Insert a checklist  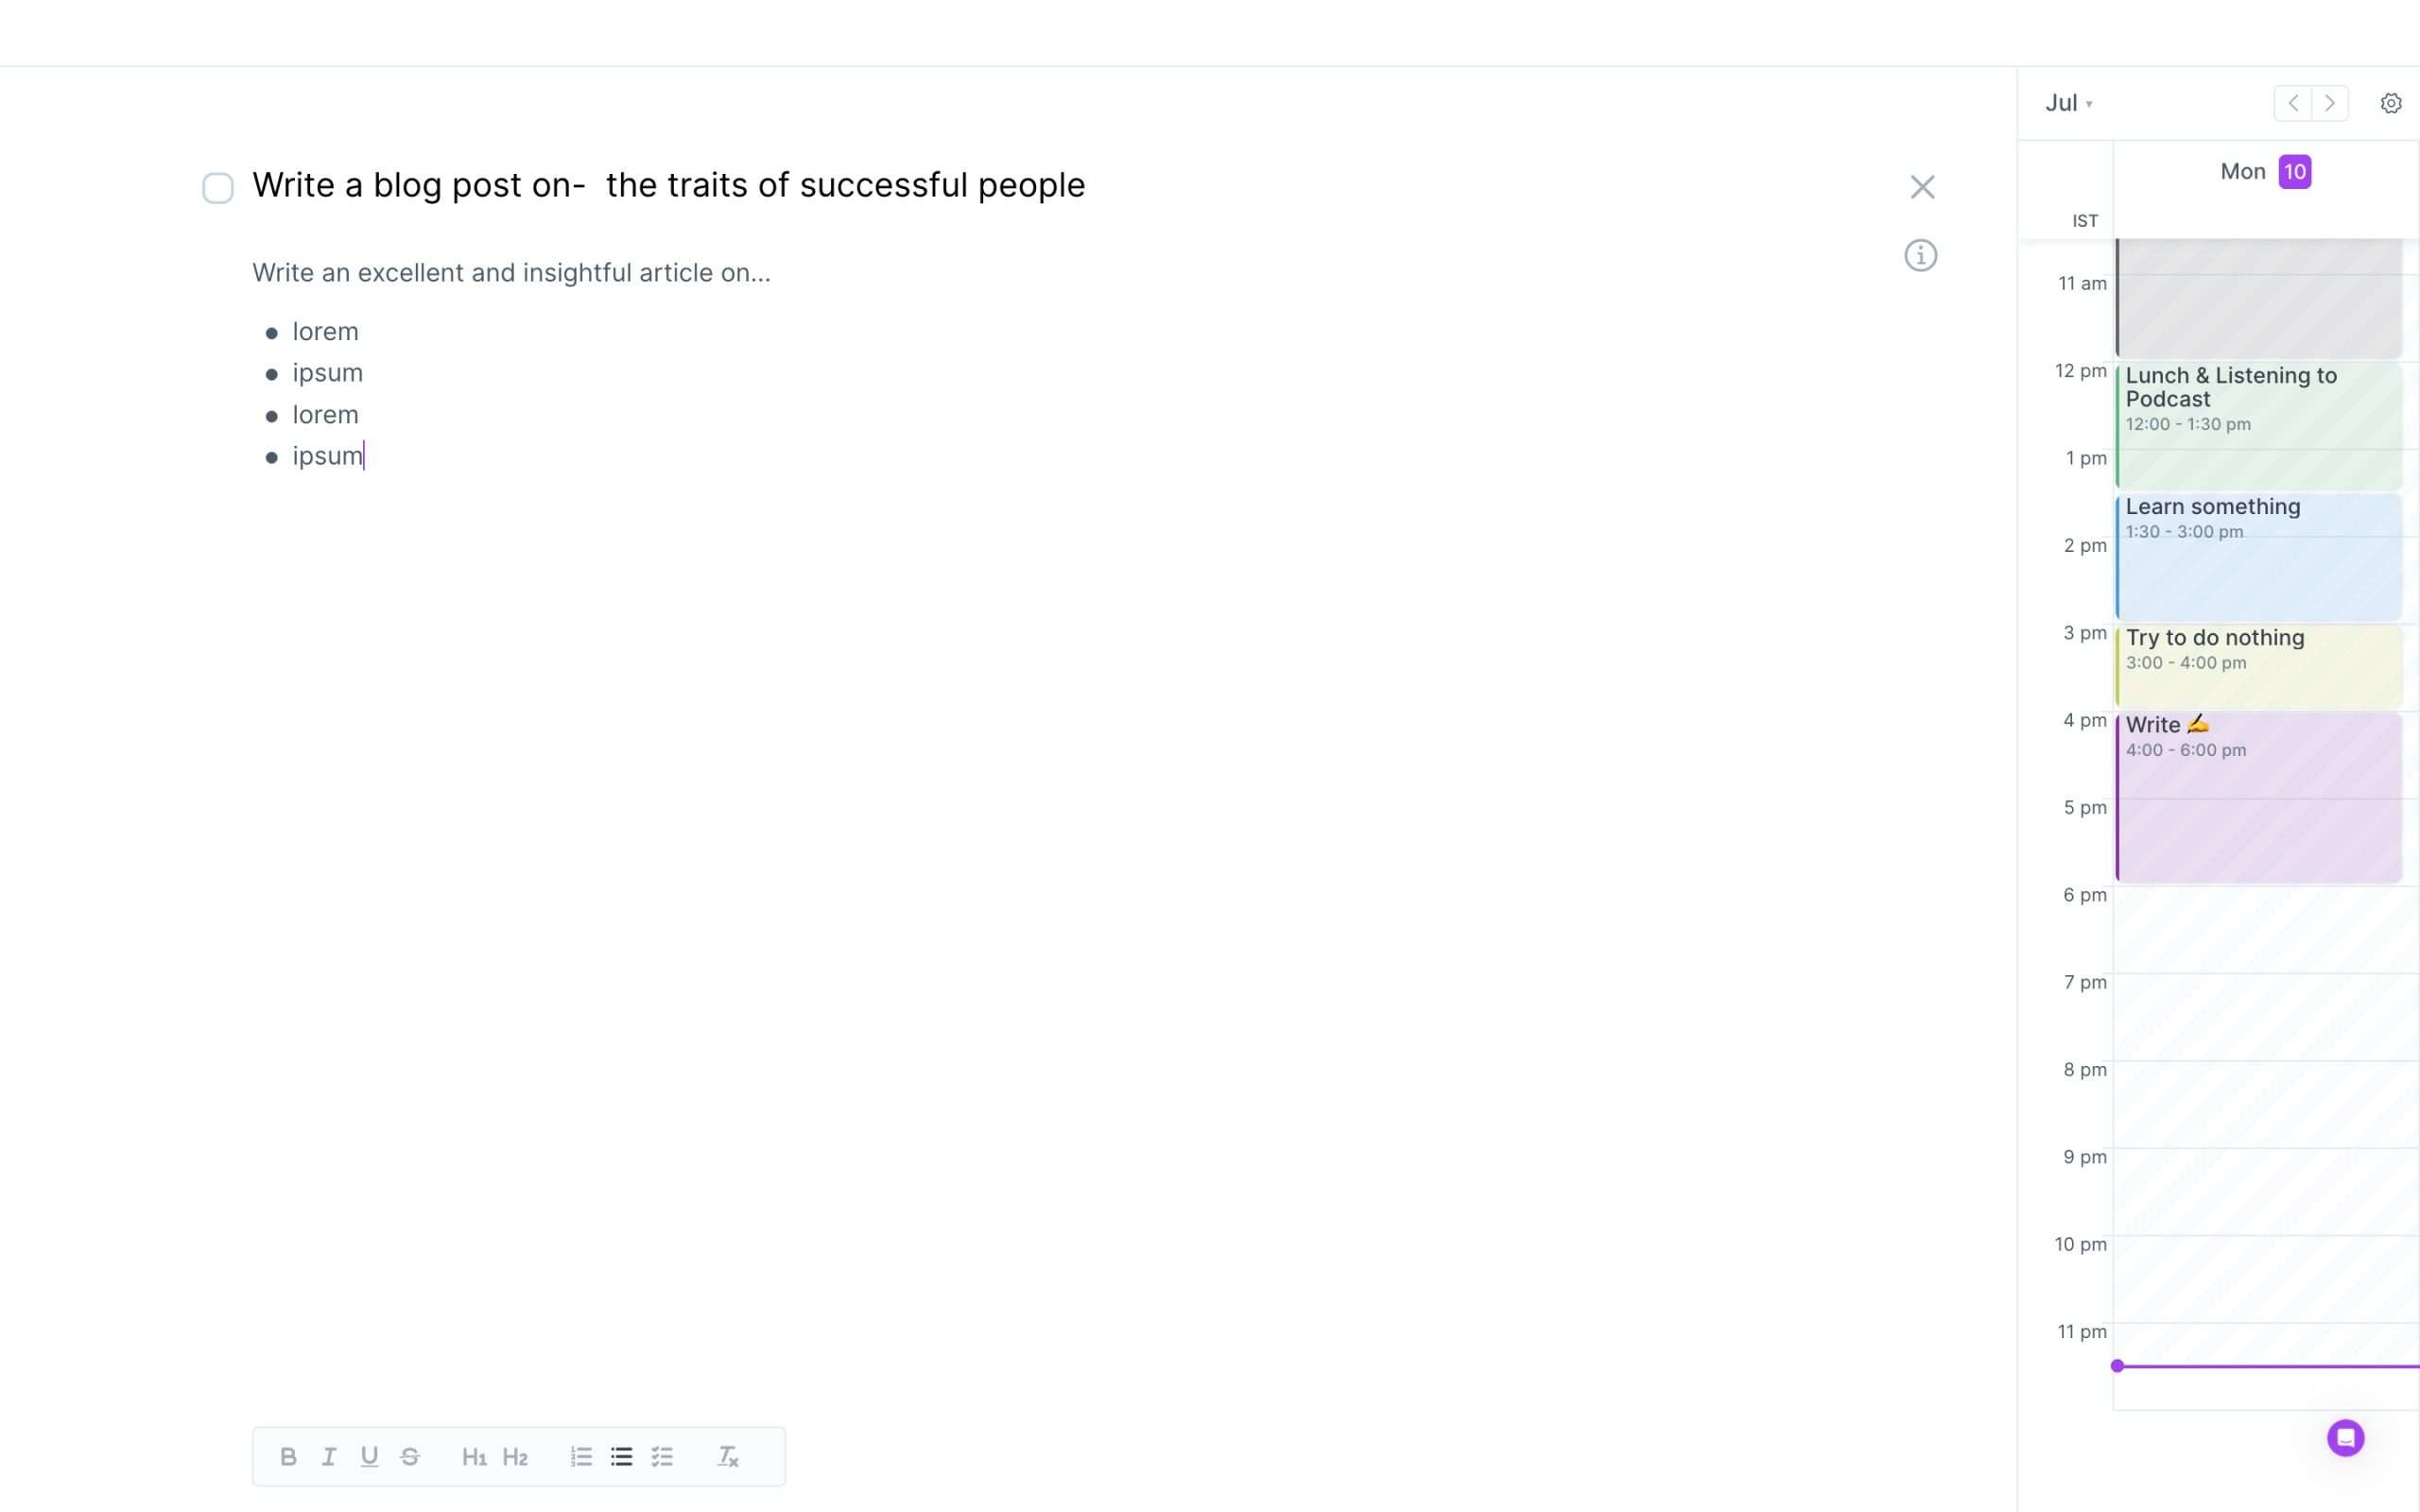(x=662, y=1456)
